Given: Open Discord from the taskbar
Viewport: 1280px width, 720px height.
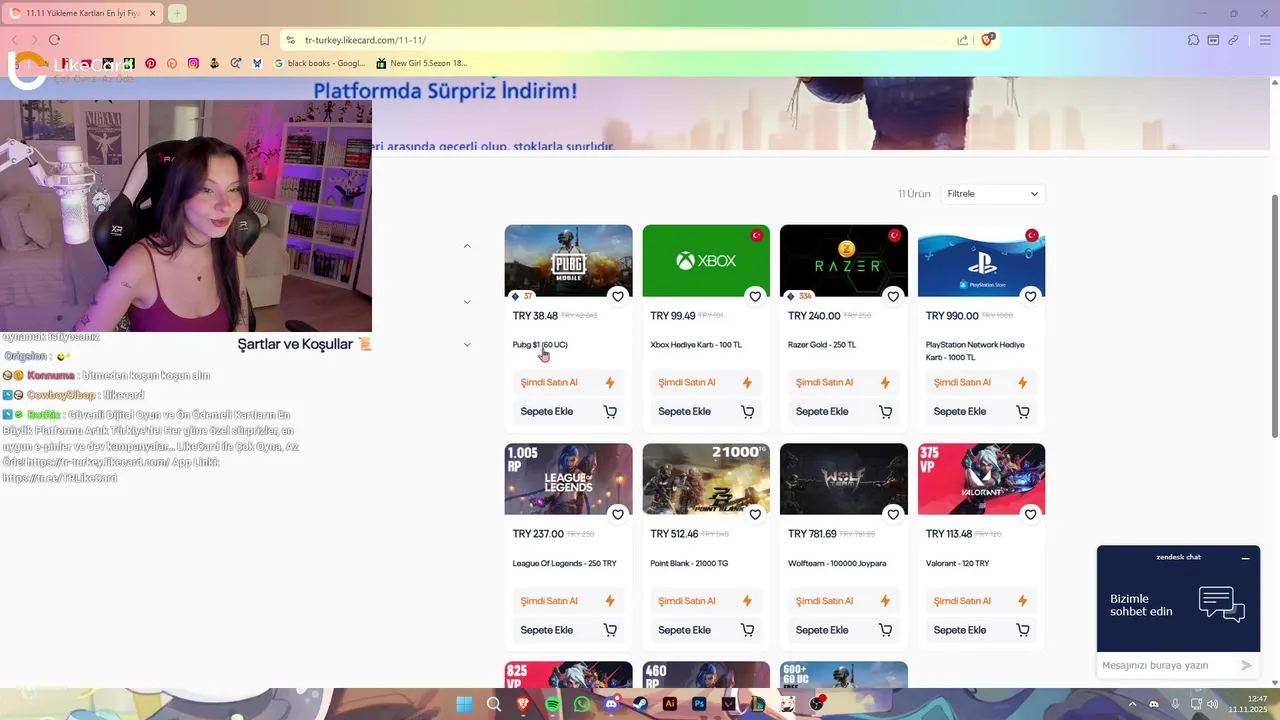Looking at the screenshot, I should pos(611,704).
